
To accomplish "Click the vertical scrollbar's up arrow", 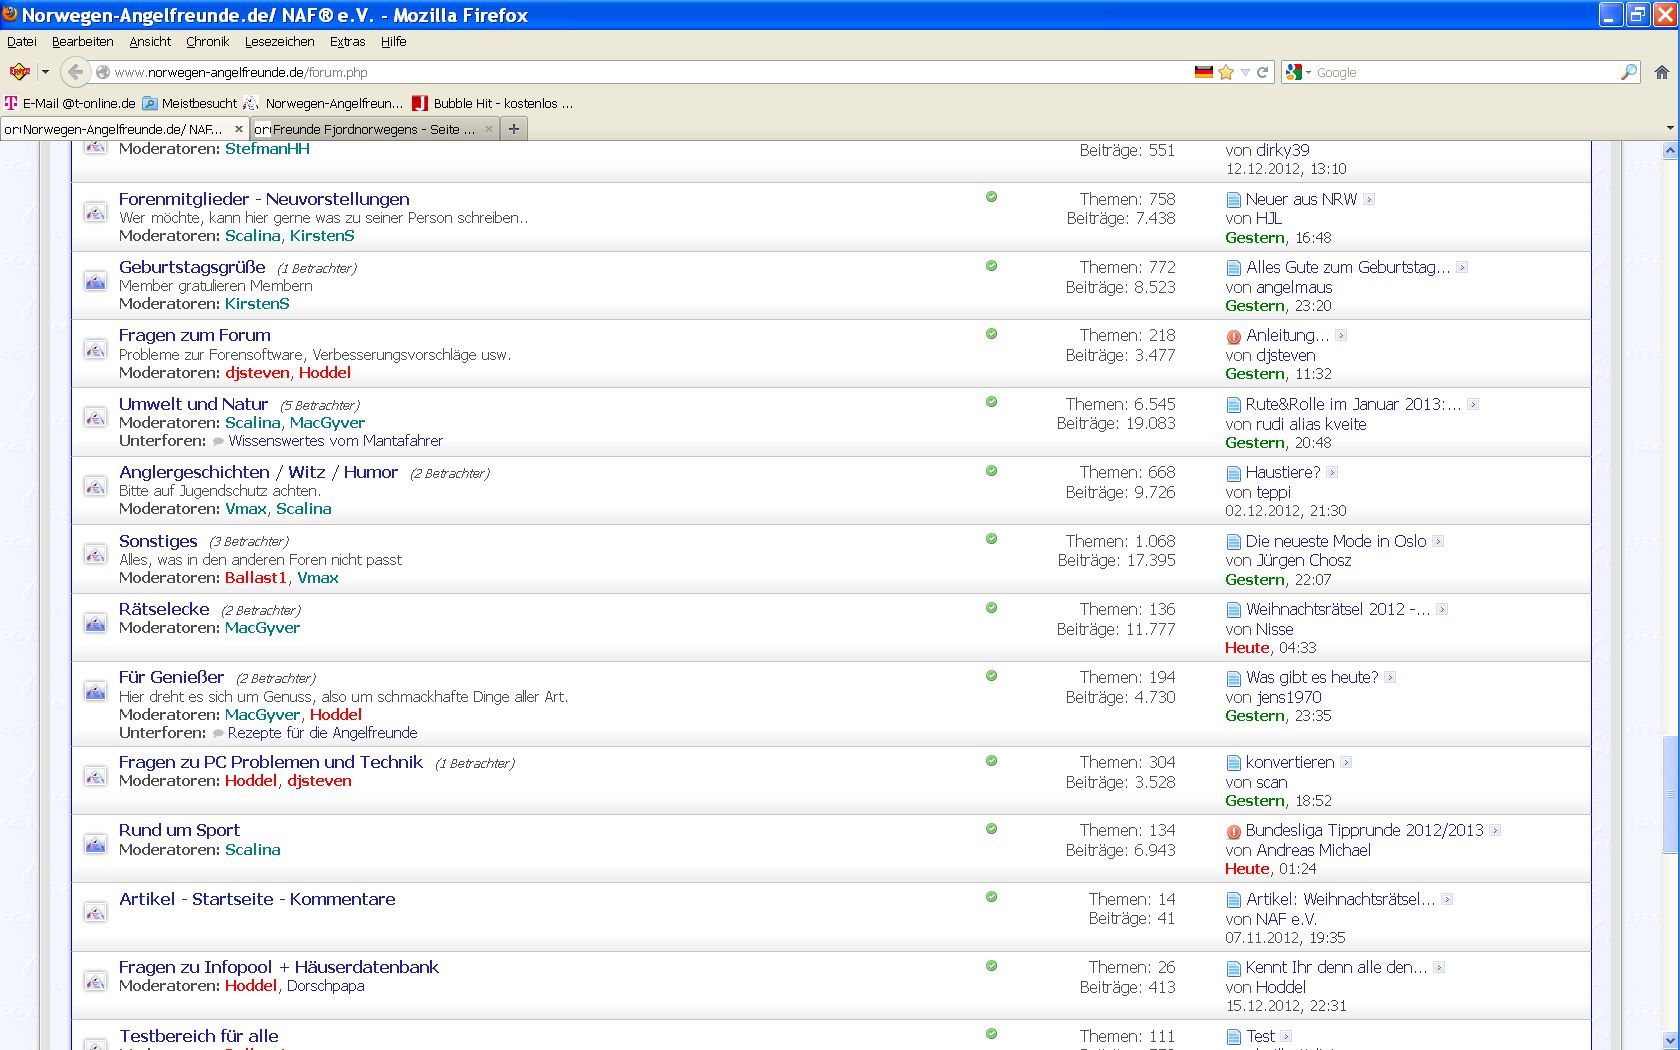I will click(x=1669, y=151).
